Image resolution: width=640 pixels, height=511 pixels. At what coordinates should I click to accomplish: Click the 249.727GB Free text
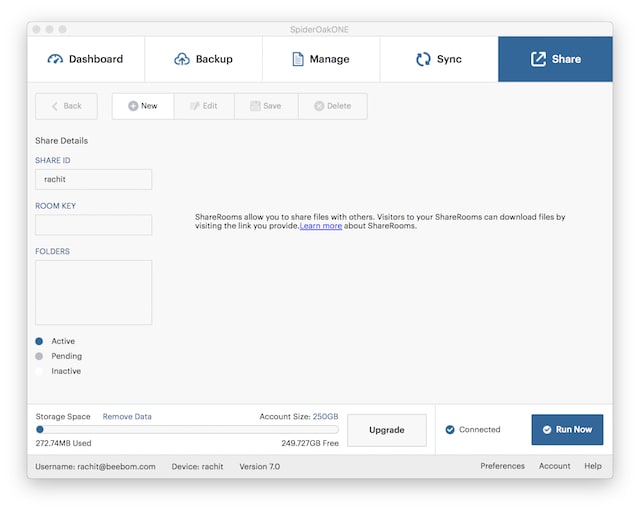tap(310, 443)
